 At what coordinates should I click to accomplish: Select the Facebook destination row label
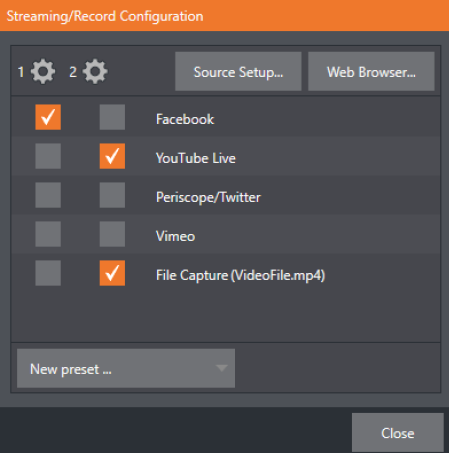pyautogui.click(x=185, y=119)
